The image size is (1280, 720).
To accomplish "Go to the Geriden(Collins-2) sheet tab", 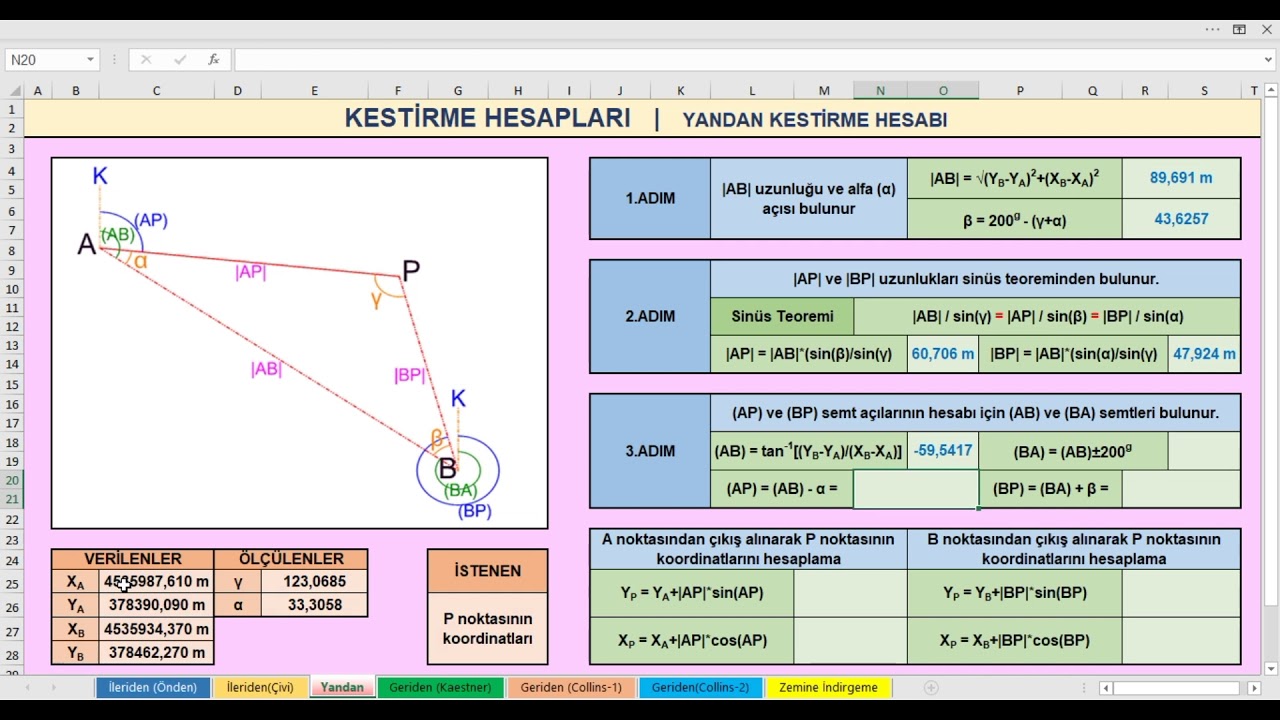I will [x=700, y=688].
